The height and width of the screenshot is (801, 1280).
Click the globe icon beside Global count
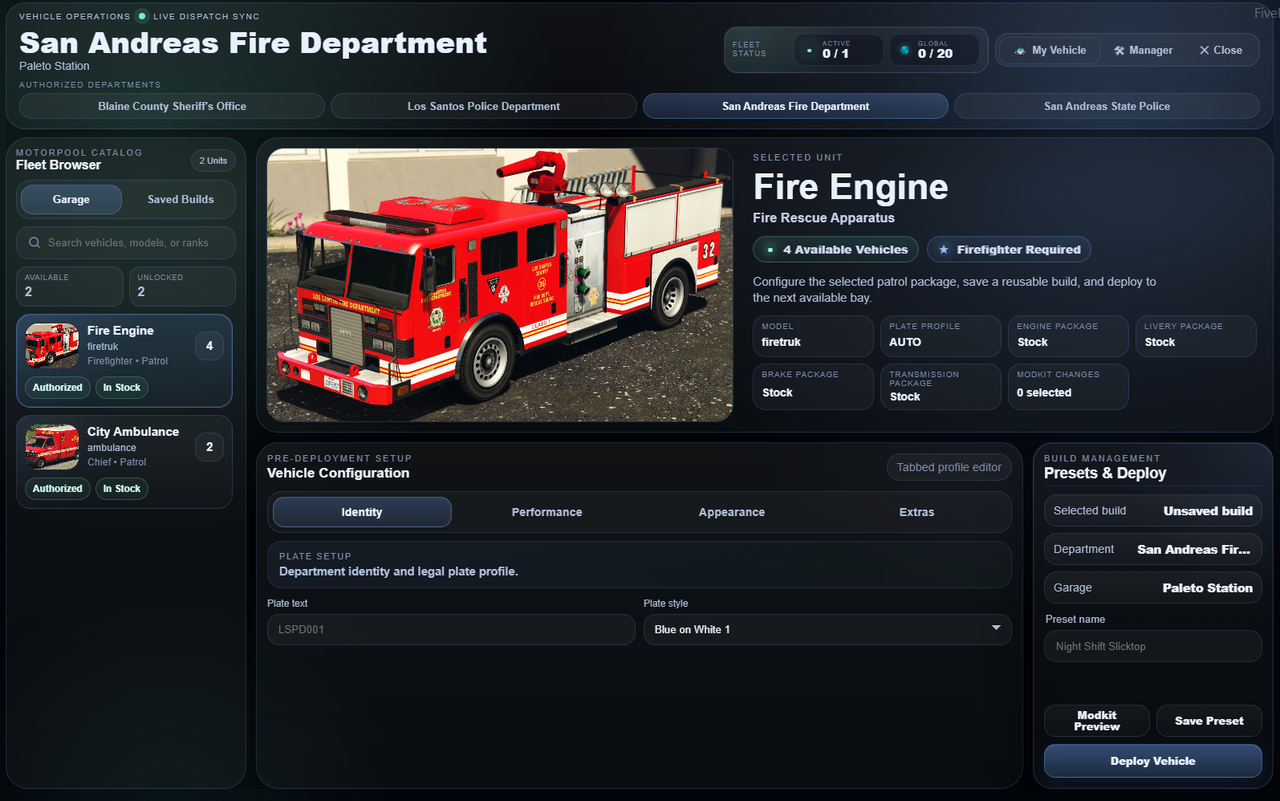pyautogui.click(x=905, y=50)
